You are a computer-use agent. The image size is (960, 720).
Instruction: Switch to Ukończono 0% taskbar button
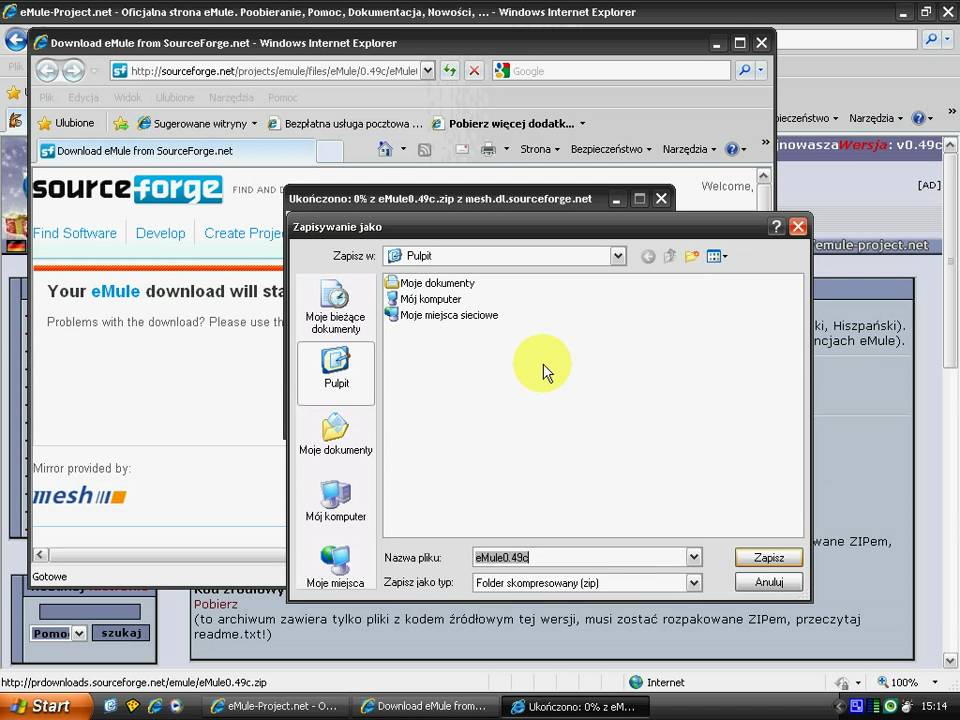[x=576, y=707]
